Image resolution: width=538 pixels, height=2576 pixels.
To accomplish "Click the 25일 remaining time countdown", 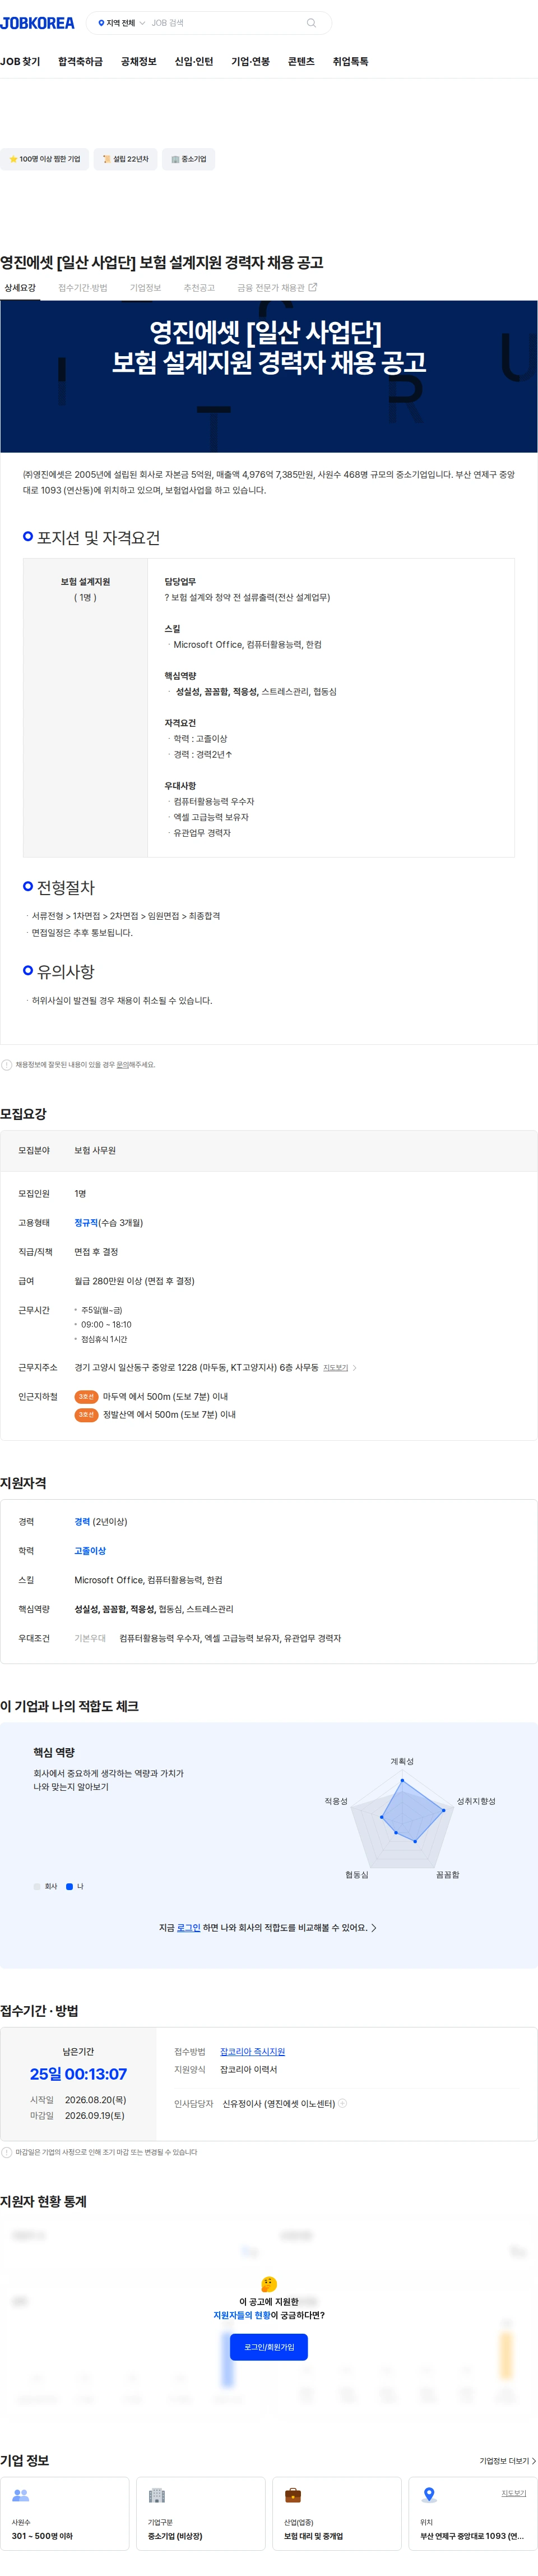I will point(78,2074).
